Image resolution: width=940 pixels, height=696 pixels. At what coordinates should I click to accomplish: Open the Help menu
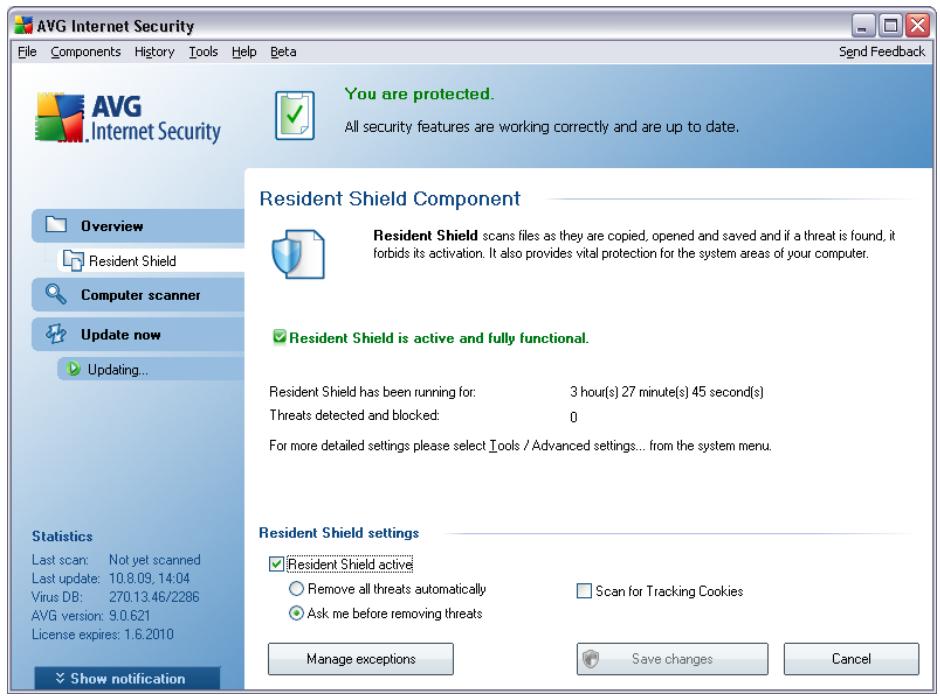click(244, 52)
